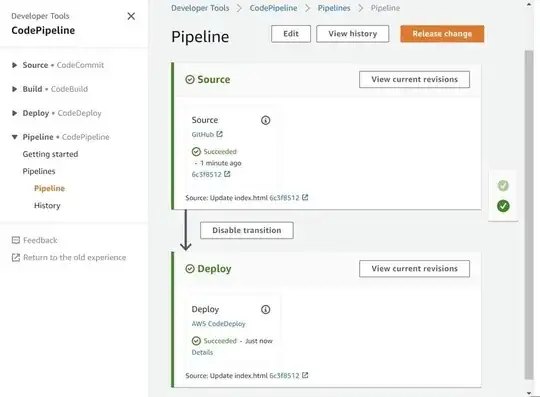Click the Source stage success check icon
The height and width of the screenshot is (397, 540).
click(190, 80)
